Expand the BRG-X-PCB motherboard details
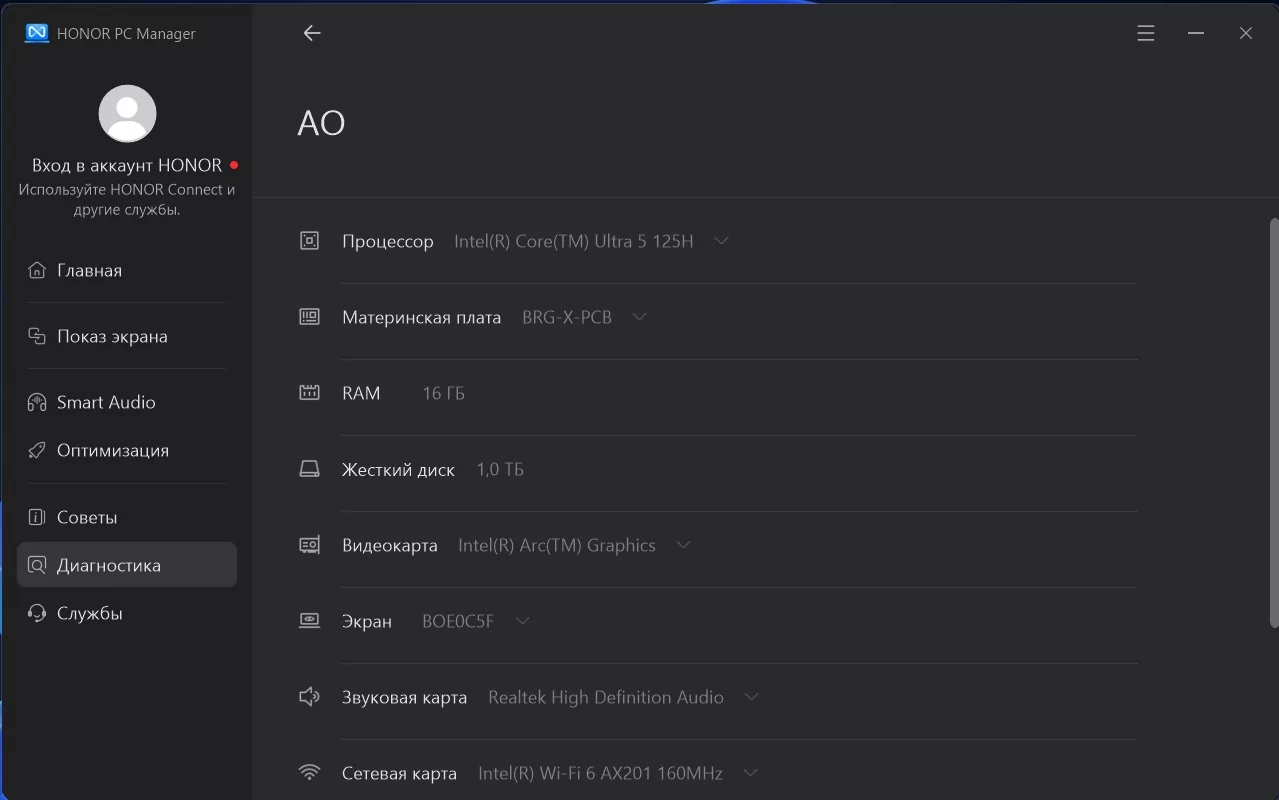Screen dimensions: 1279x800 (640, 317)
